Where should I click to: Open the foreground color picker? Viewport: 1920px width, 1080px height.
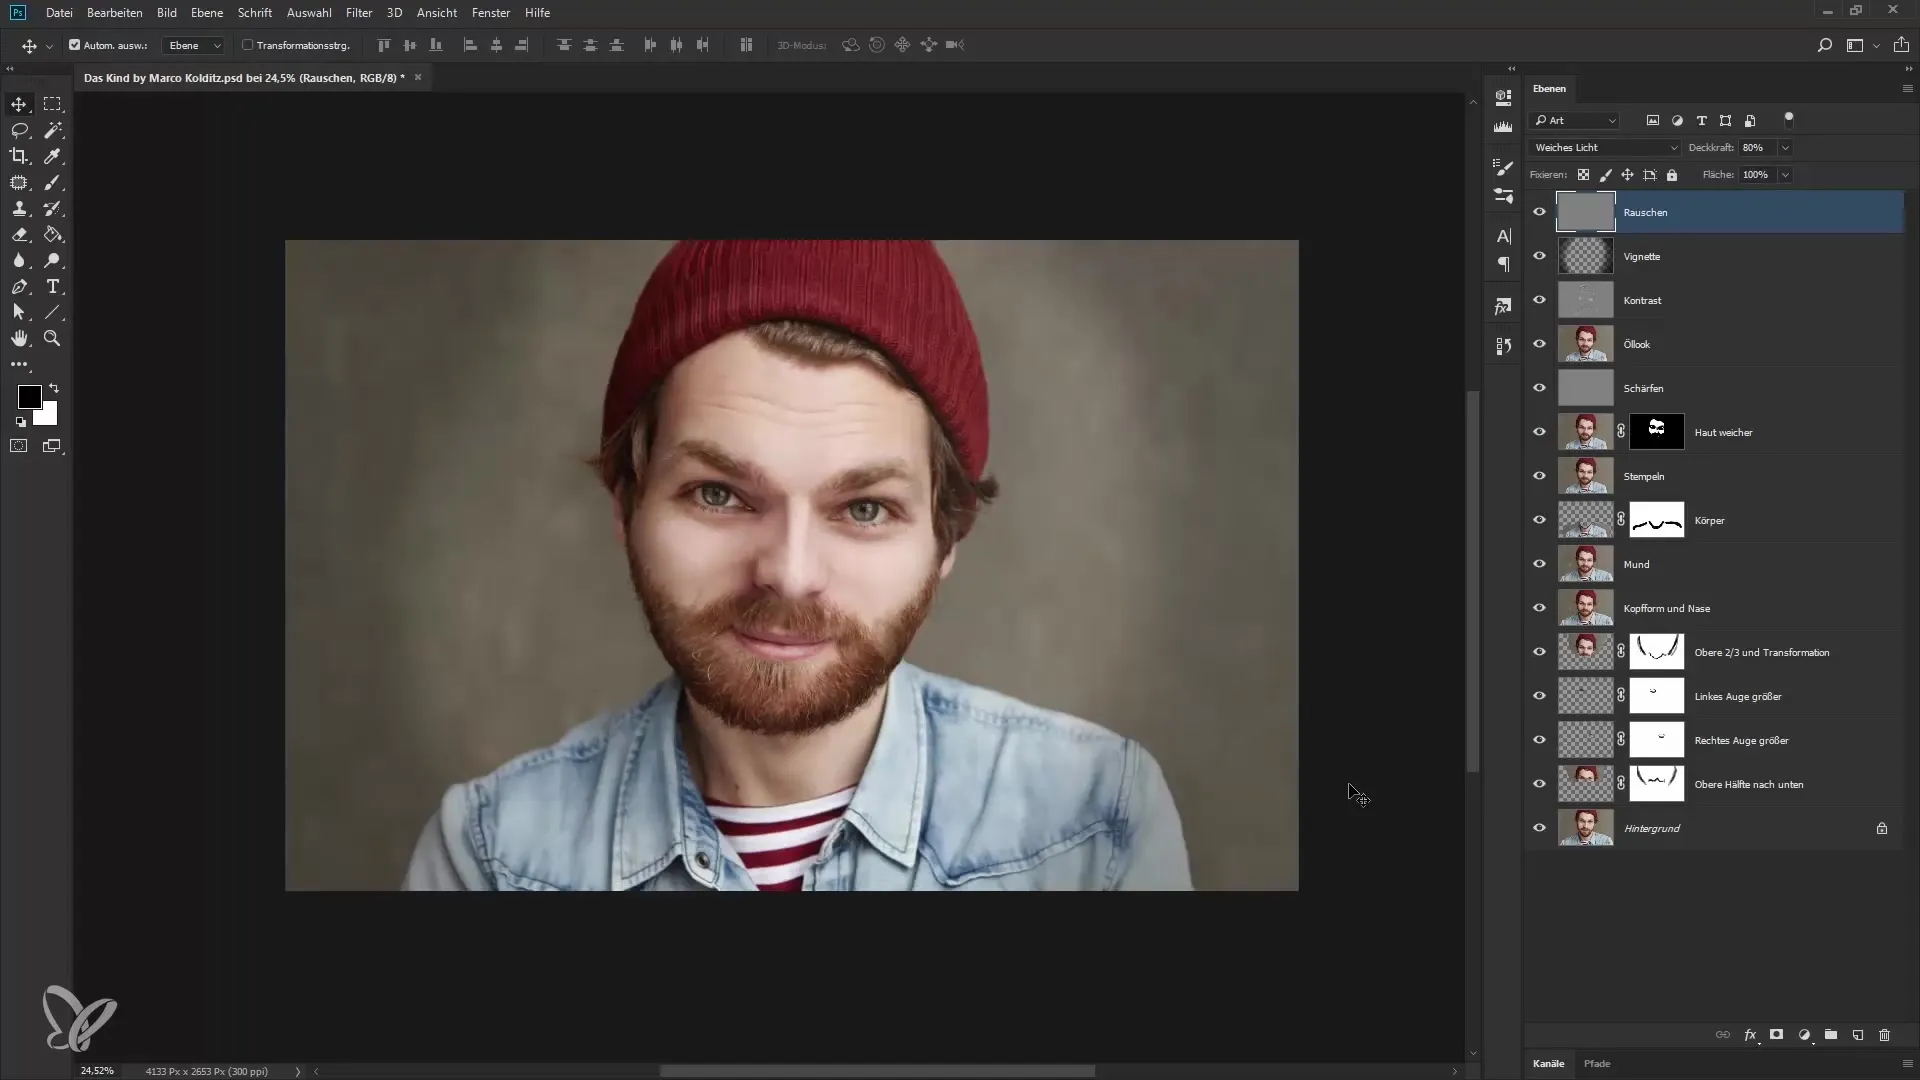[29, 397]
